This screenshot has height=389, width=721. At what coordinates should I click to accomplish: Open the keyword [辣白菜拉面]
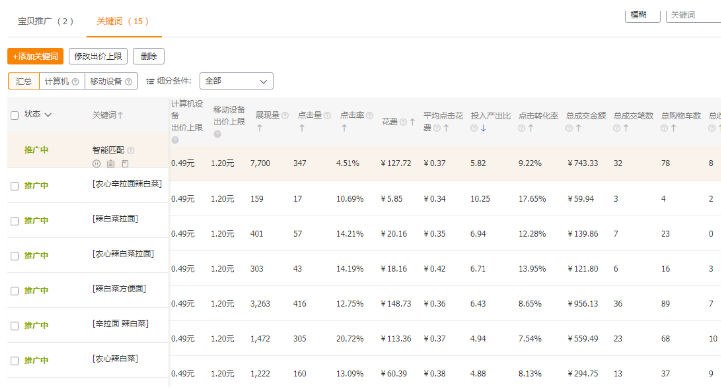point(115,219)
